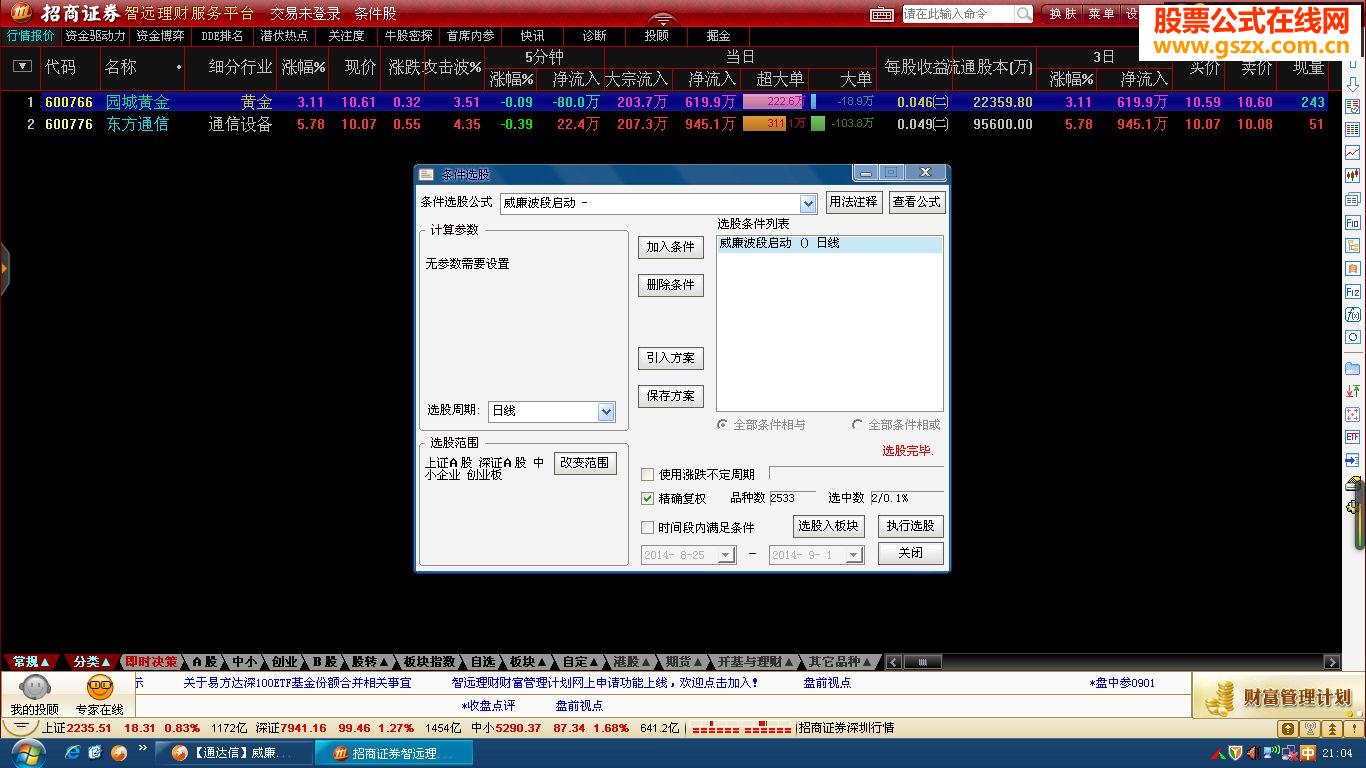Open the 【通达信】威廉 taskbar browser window
The width and height of the screenshot is (1366, 768).
tap(232, 753)
